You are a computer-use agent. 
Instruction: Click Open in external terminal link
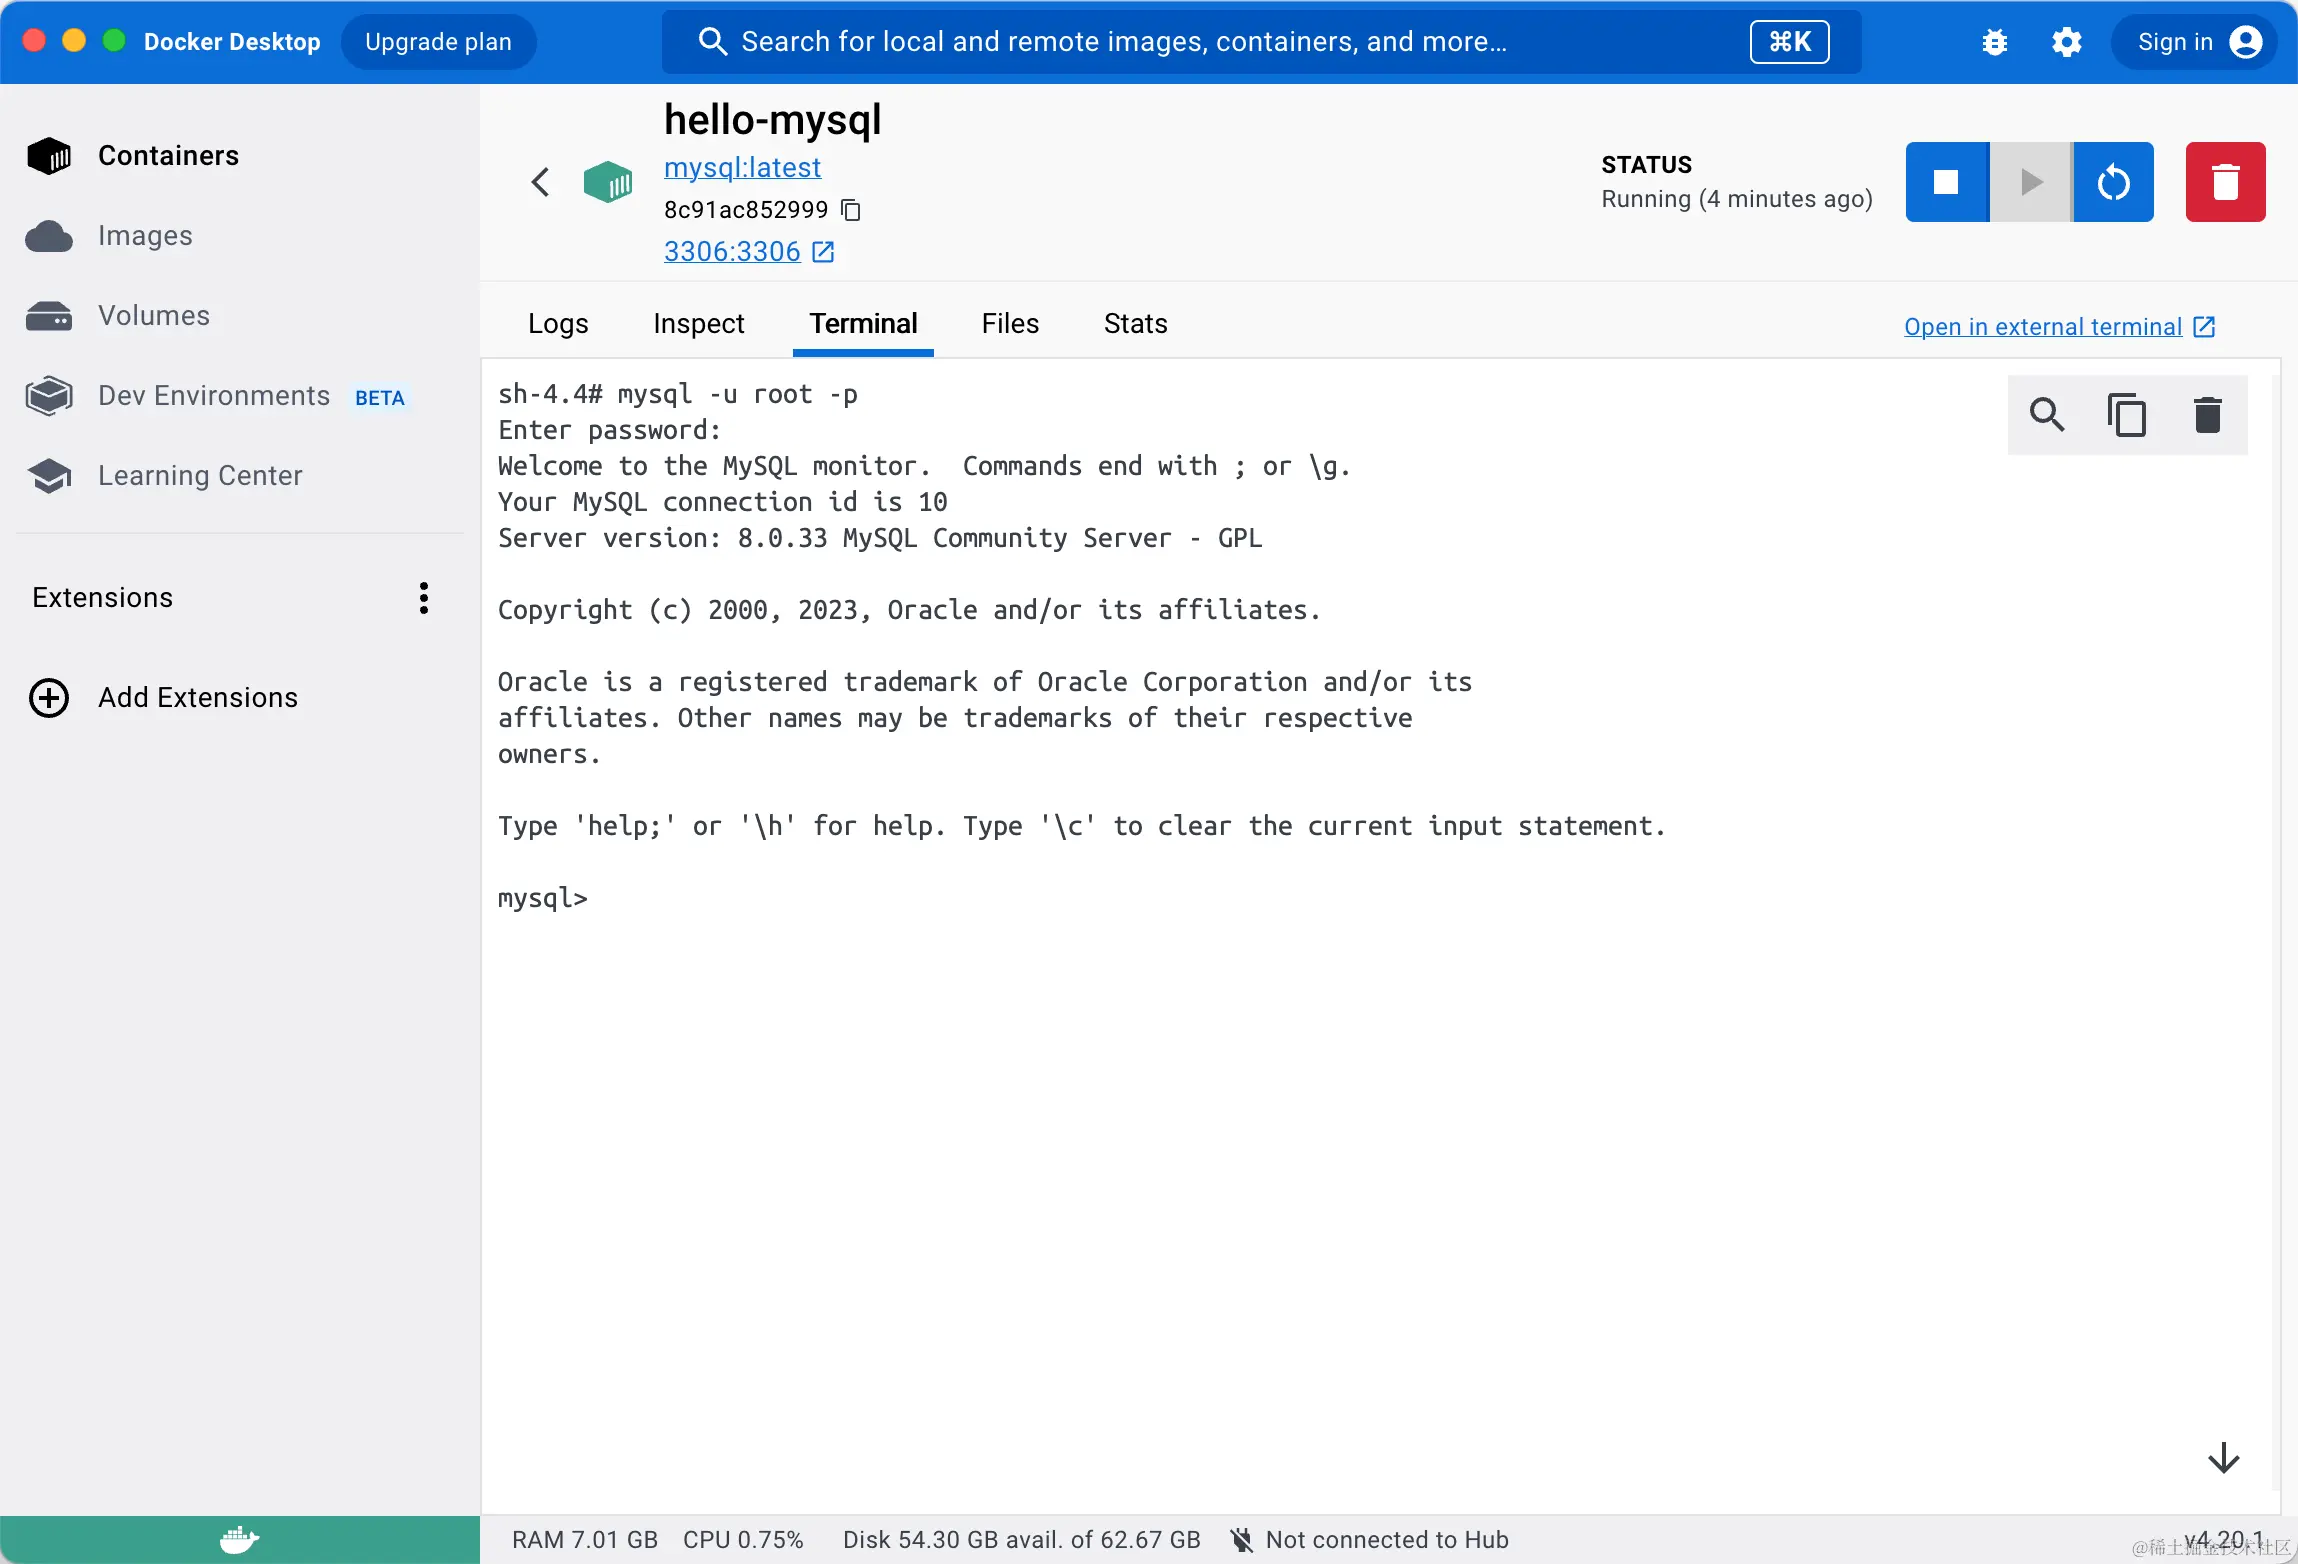[x=2042, y=327]
